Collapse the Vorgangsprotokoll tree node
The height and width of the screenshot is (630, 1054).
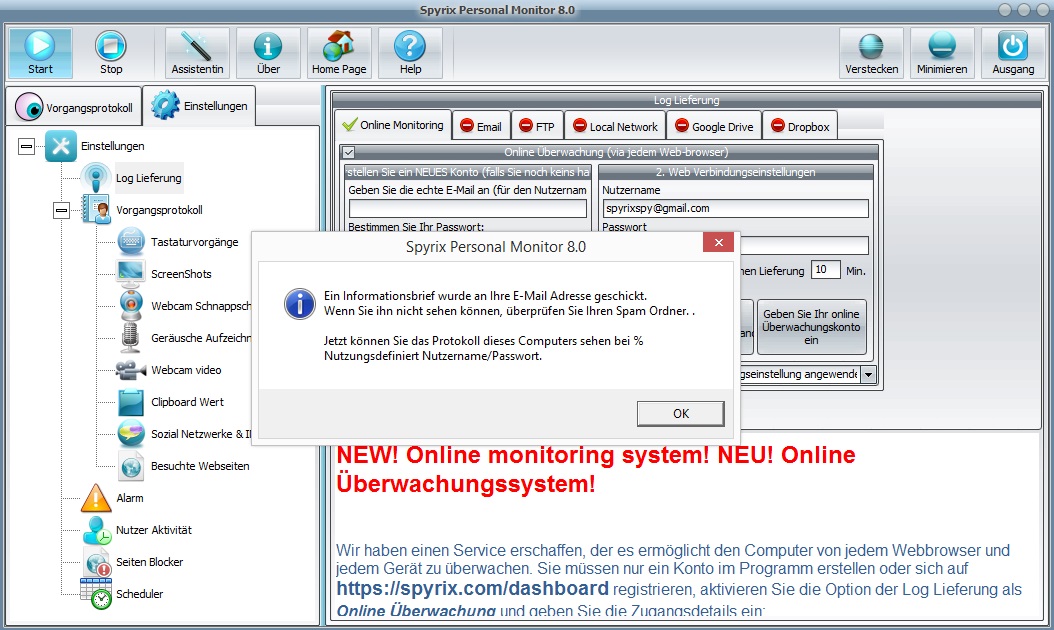[61, 210]
